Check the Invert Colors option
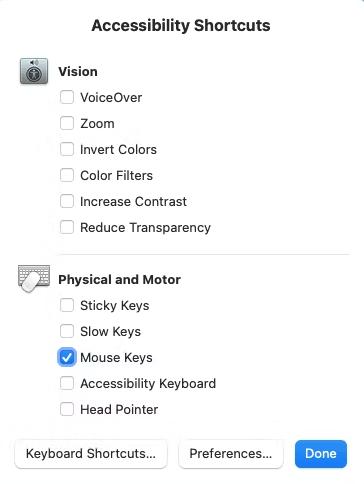Image resolution: width=364 pixels, height=484 pixels. coord(67,149)
